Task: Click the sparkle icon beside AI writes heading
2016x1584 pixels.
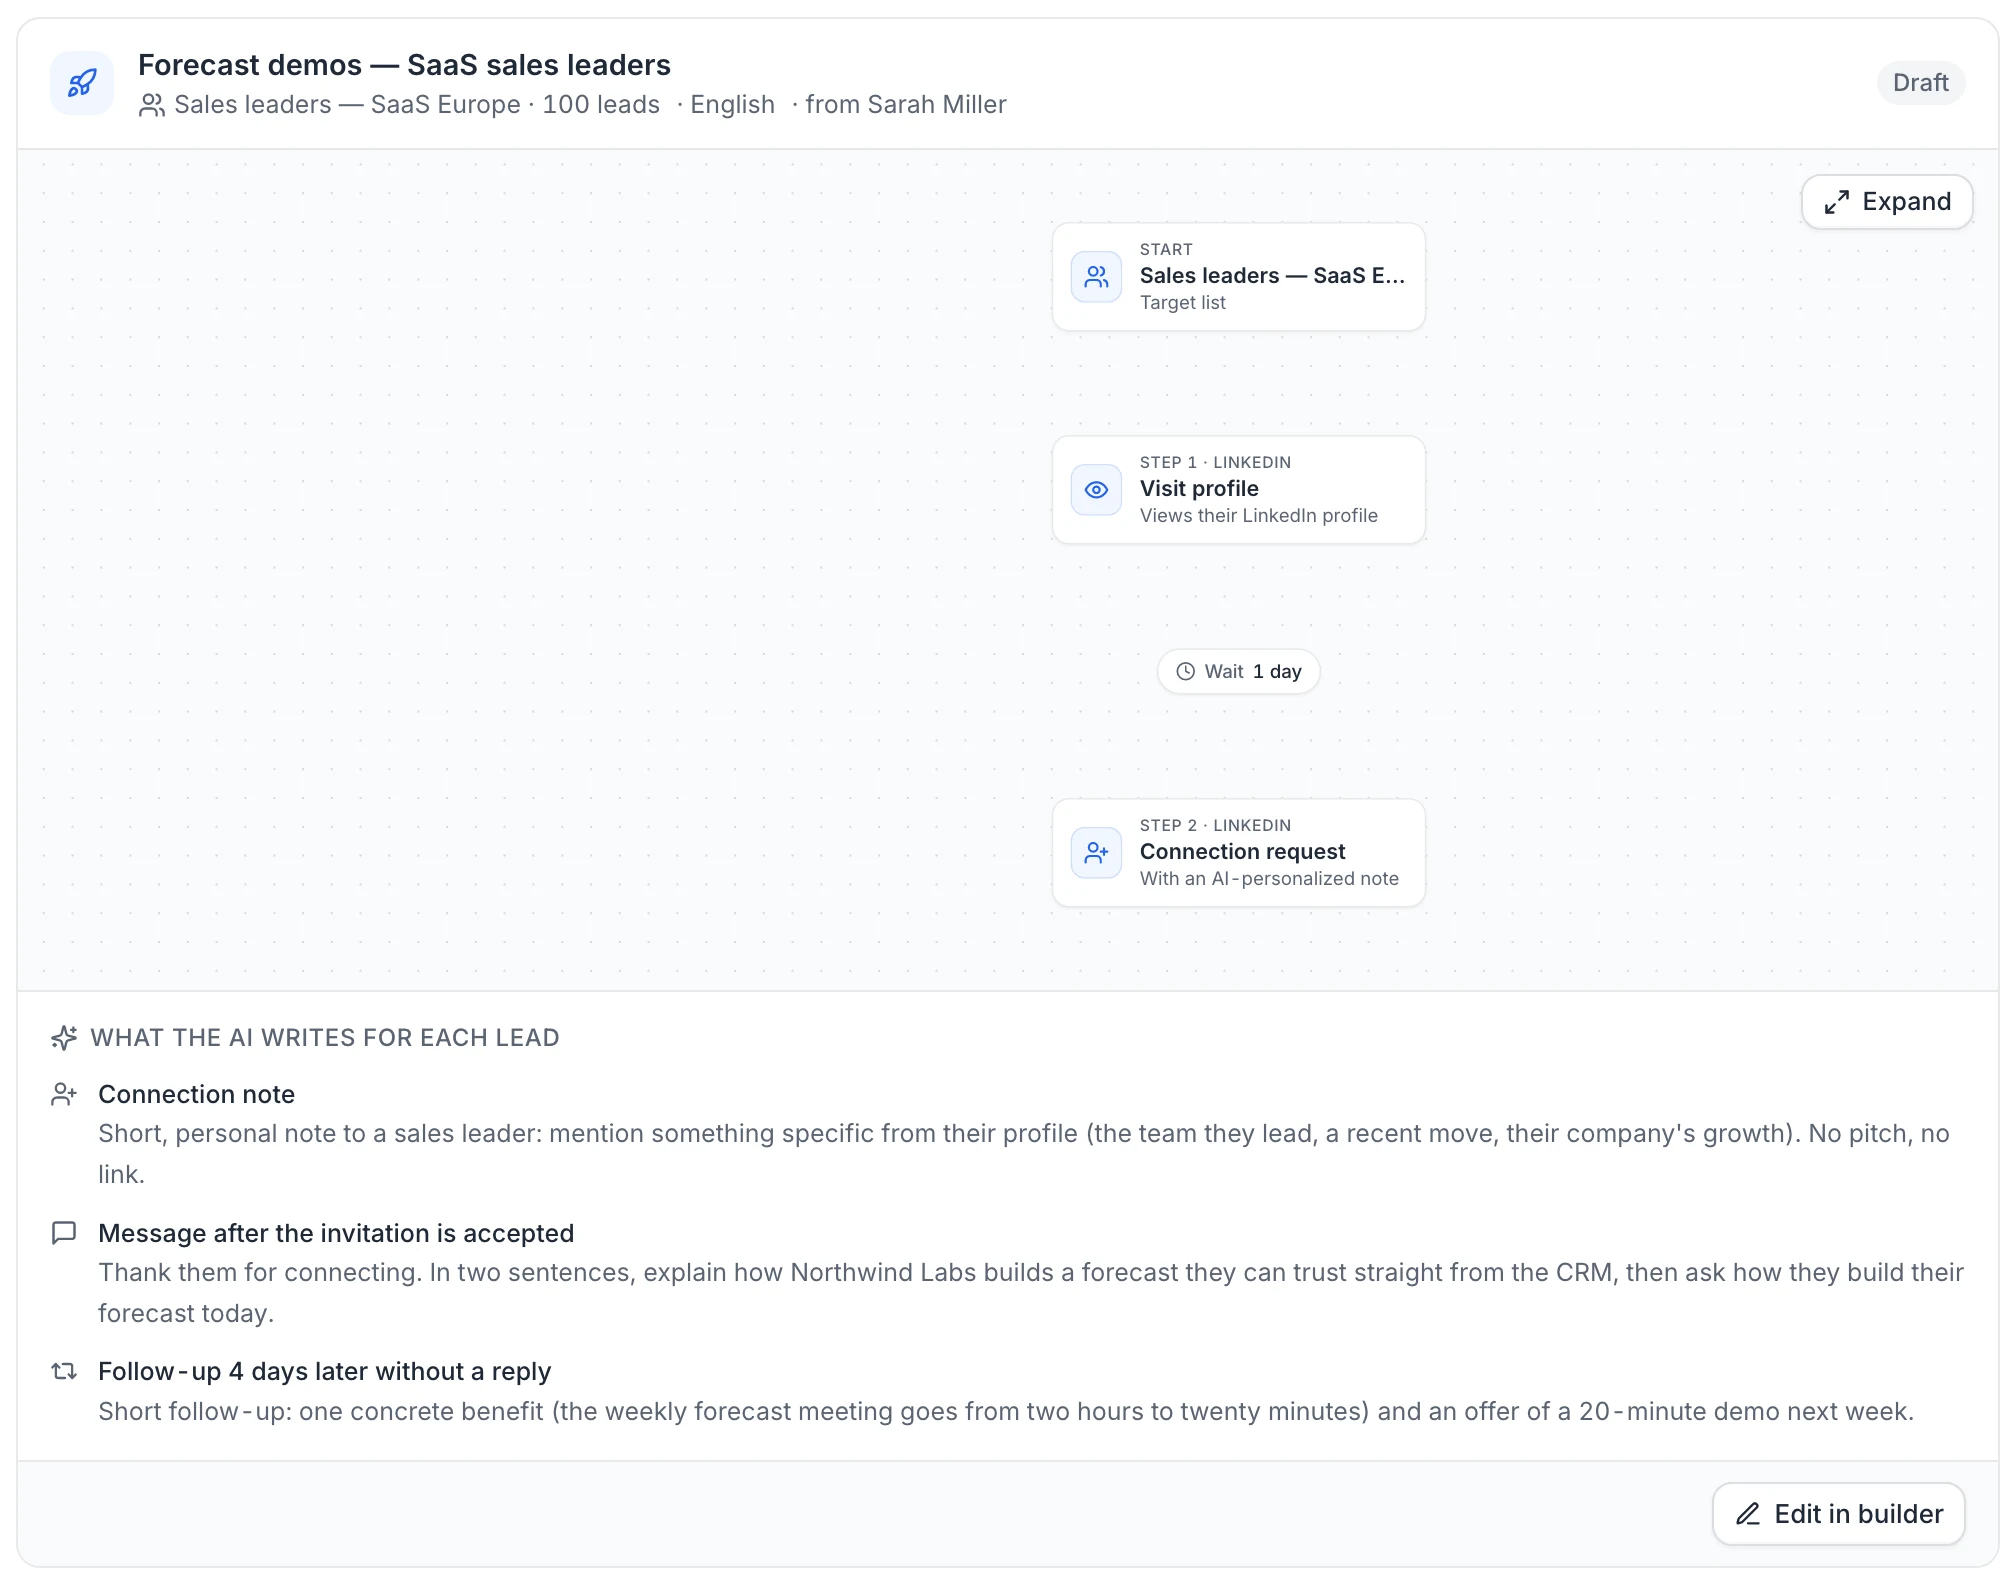Action: tap(64, 1038)
